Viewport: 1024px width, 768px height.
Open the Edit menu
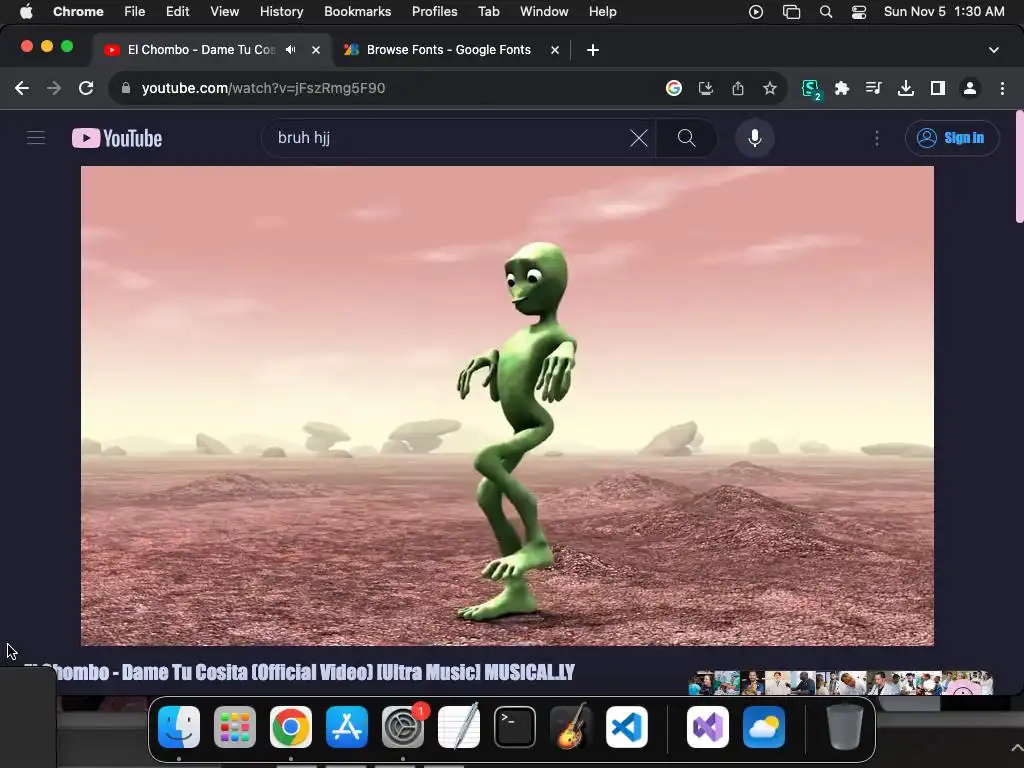click(x=177, y=11)
